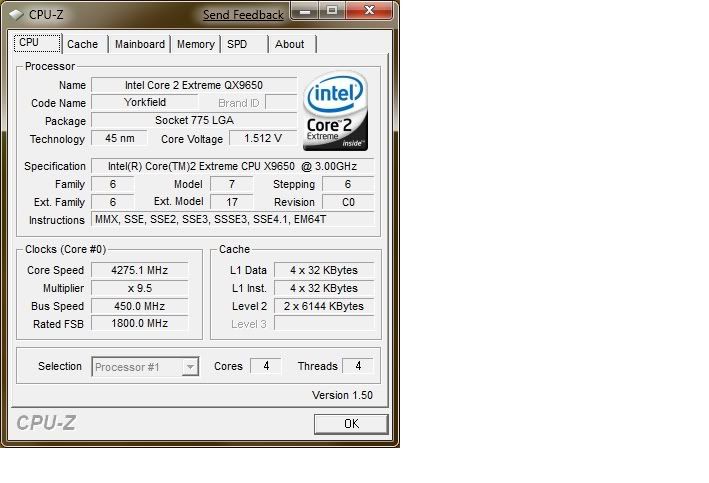Click the OK button
This screenshot has height=483, width=709.
click(x=351, y=424)
